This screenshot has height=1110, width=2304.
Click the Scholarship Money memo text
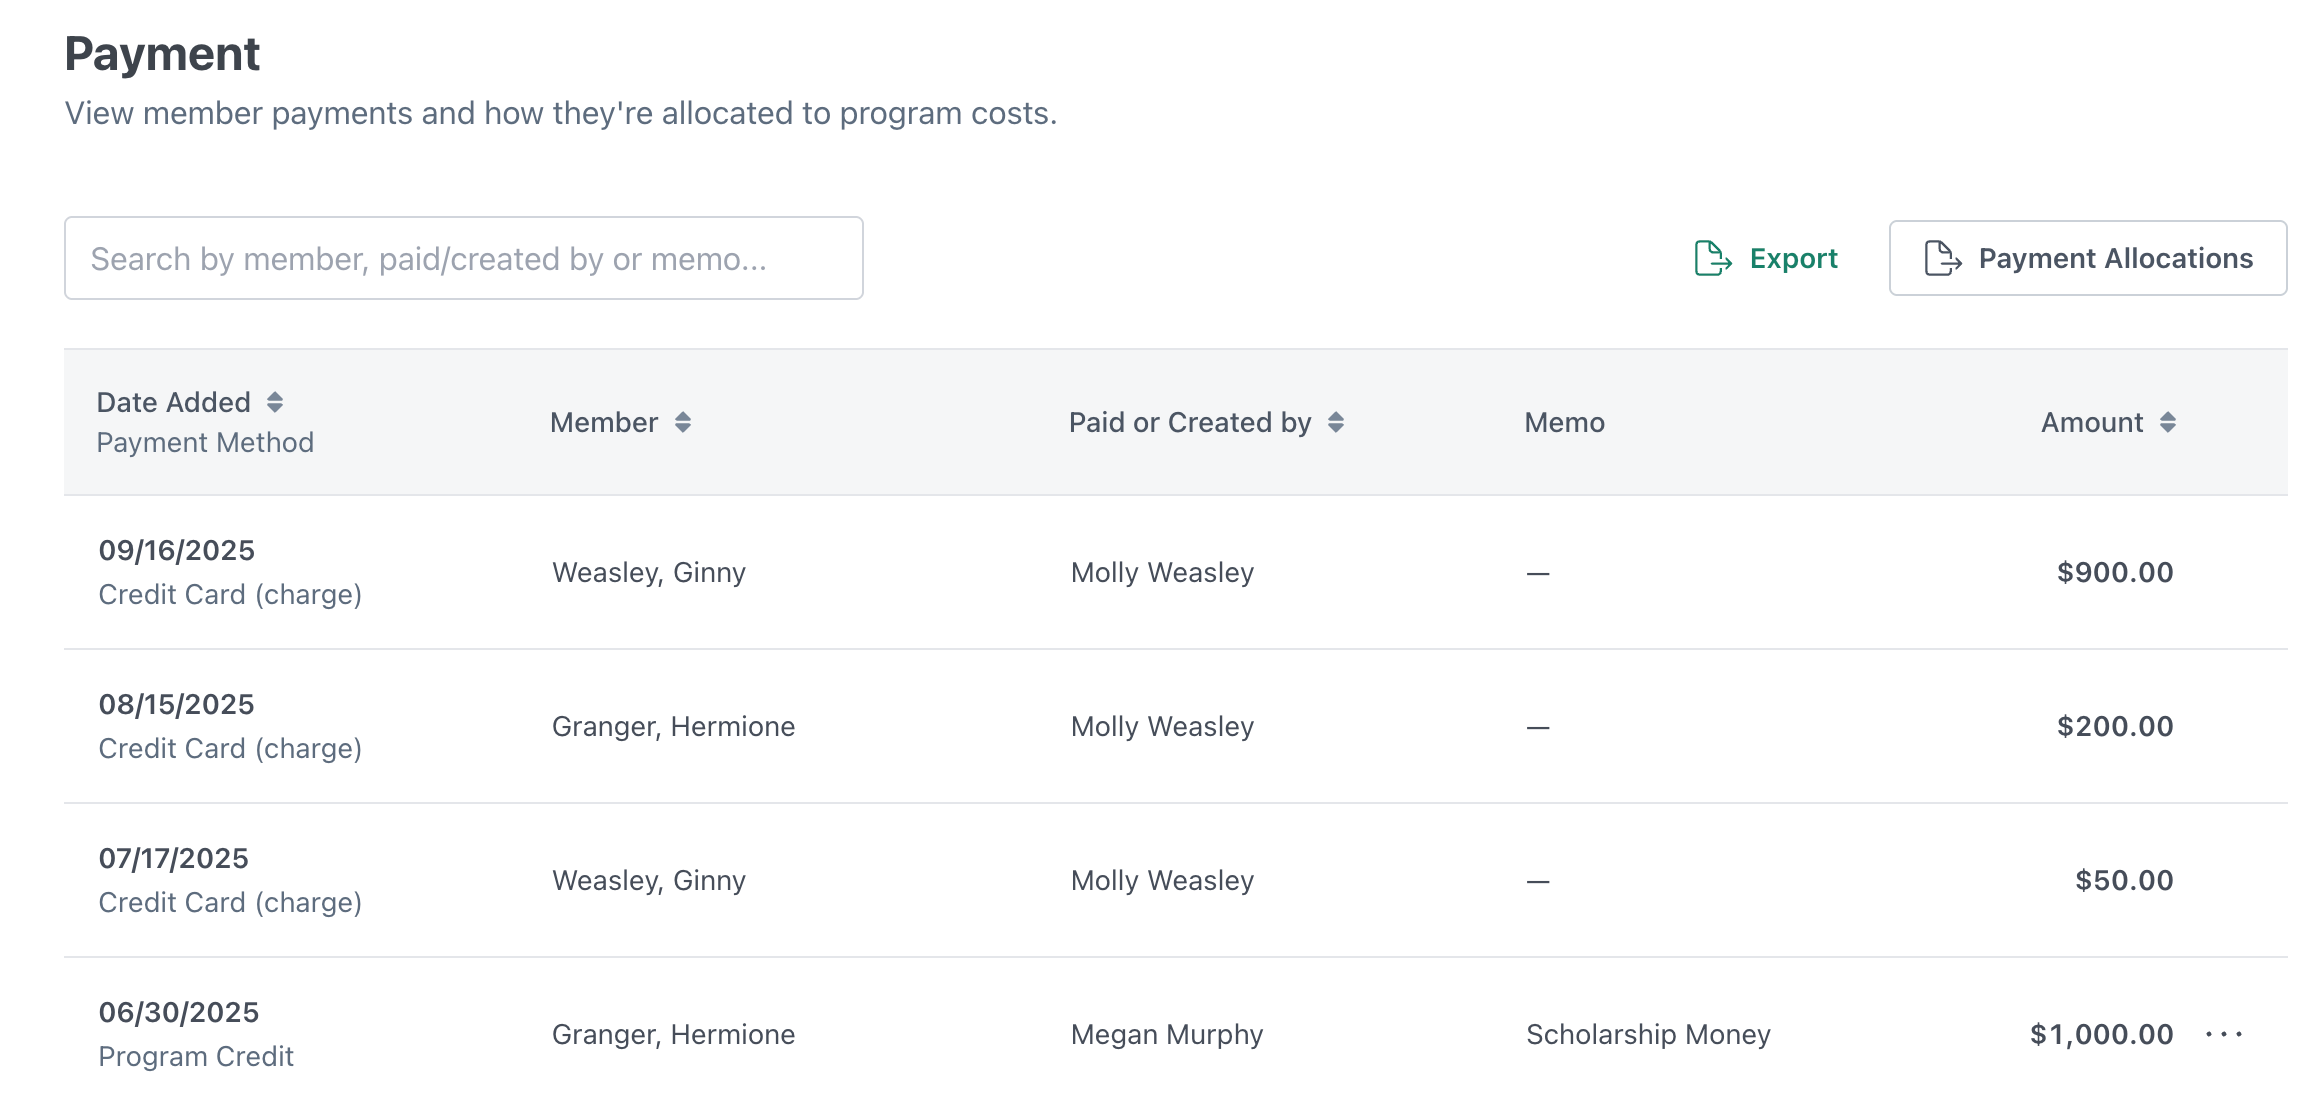pos(1648,1034)
